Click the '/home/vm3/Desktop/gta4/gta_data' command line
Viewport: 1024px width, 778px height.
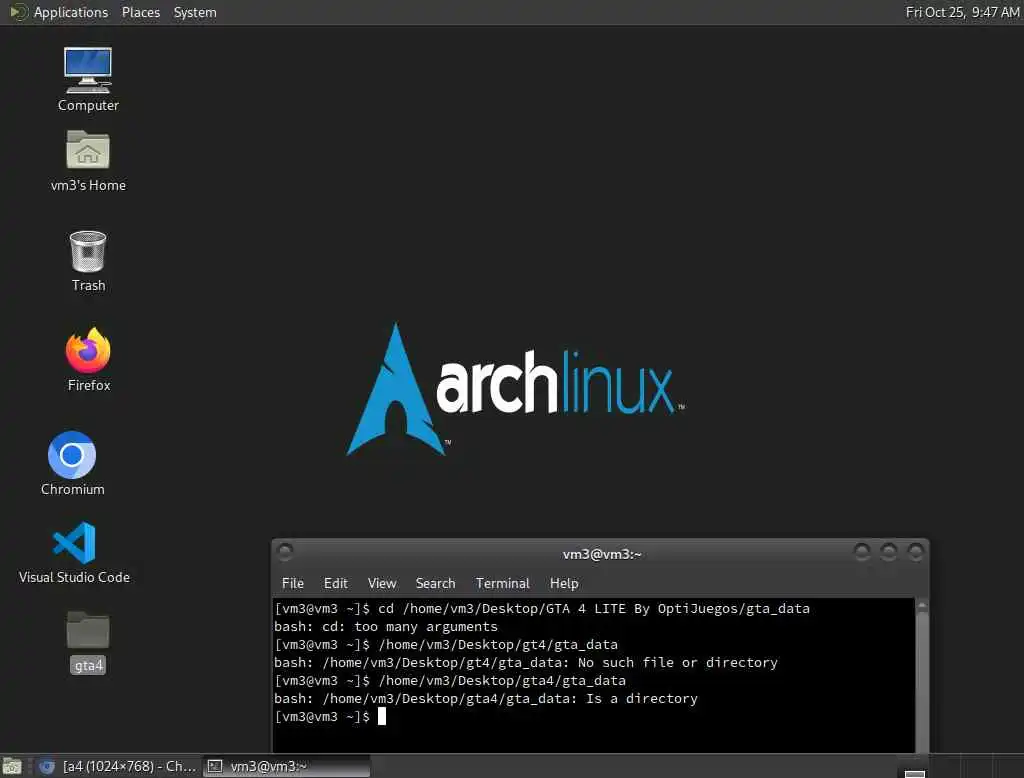450,680
